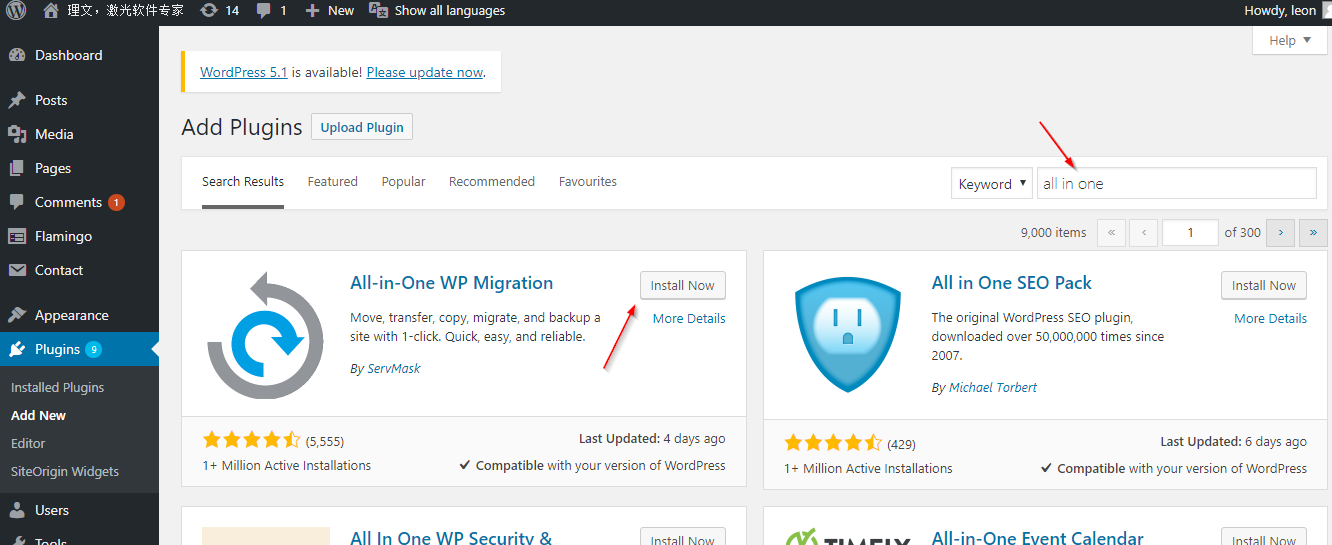Open plugin Editor submenu item
The width and height of the screenshot is (1332, 545).
pos(28,443)
